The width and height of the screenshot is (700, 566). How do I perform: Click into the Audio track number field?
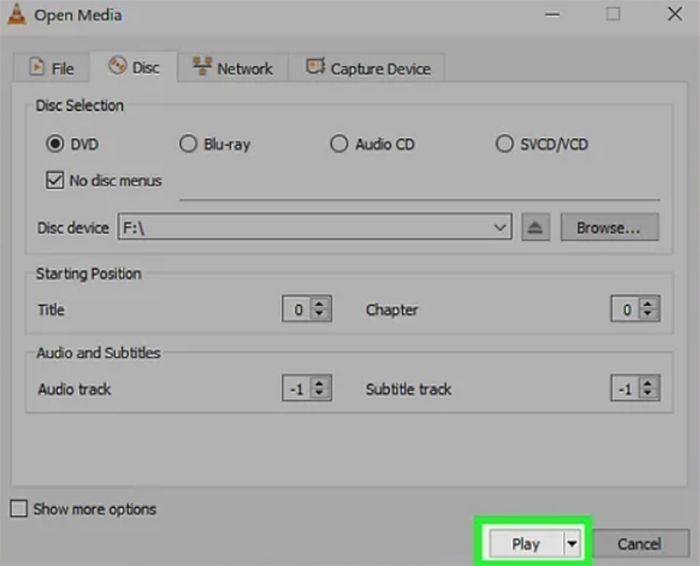click(297, 388)
